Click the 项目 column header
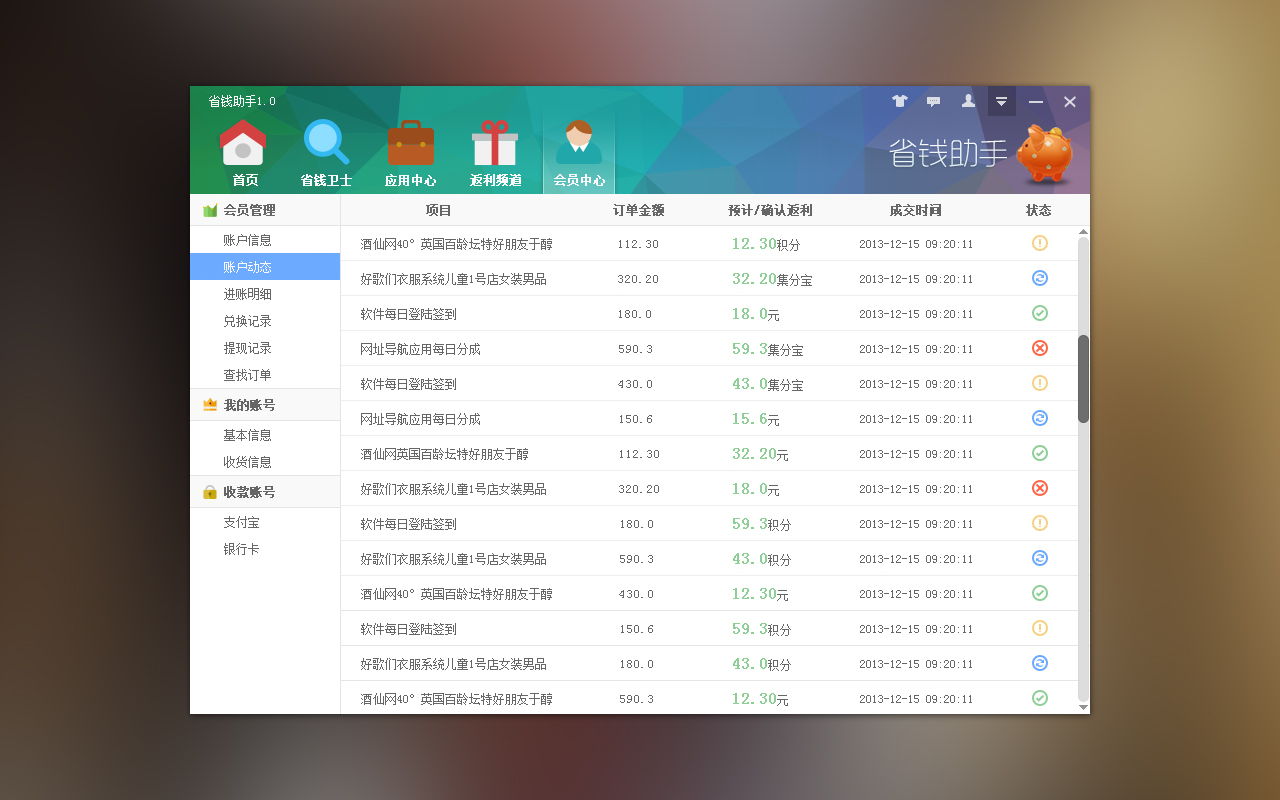1280x800 pixels. click(438, 210)
